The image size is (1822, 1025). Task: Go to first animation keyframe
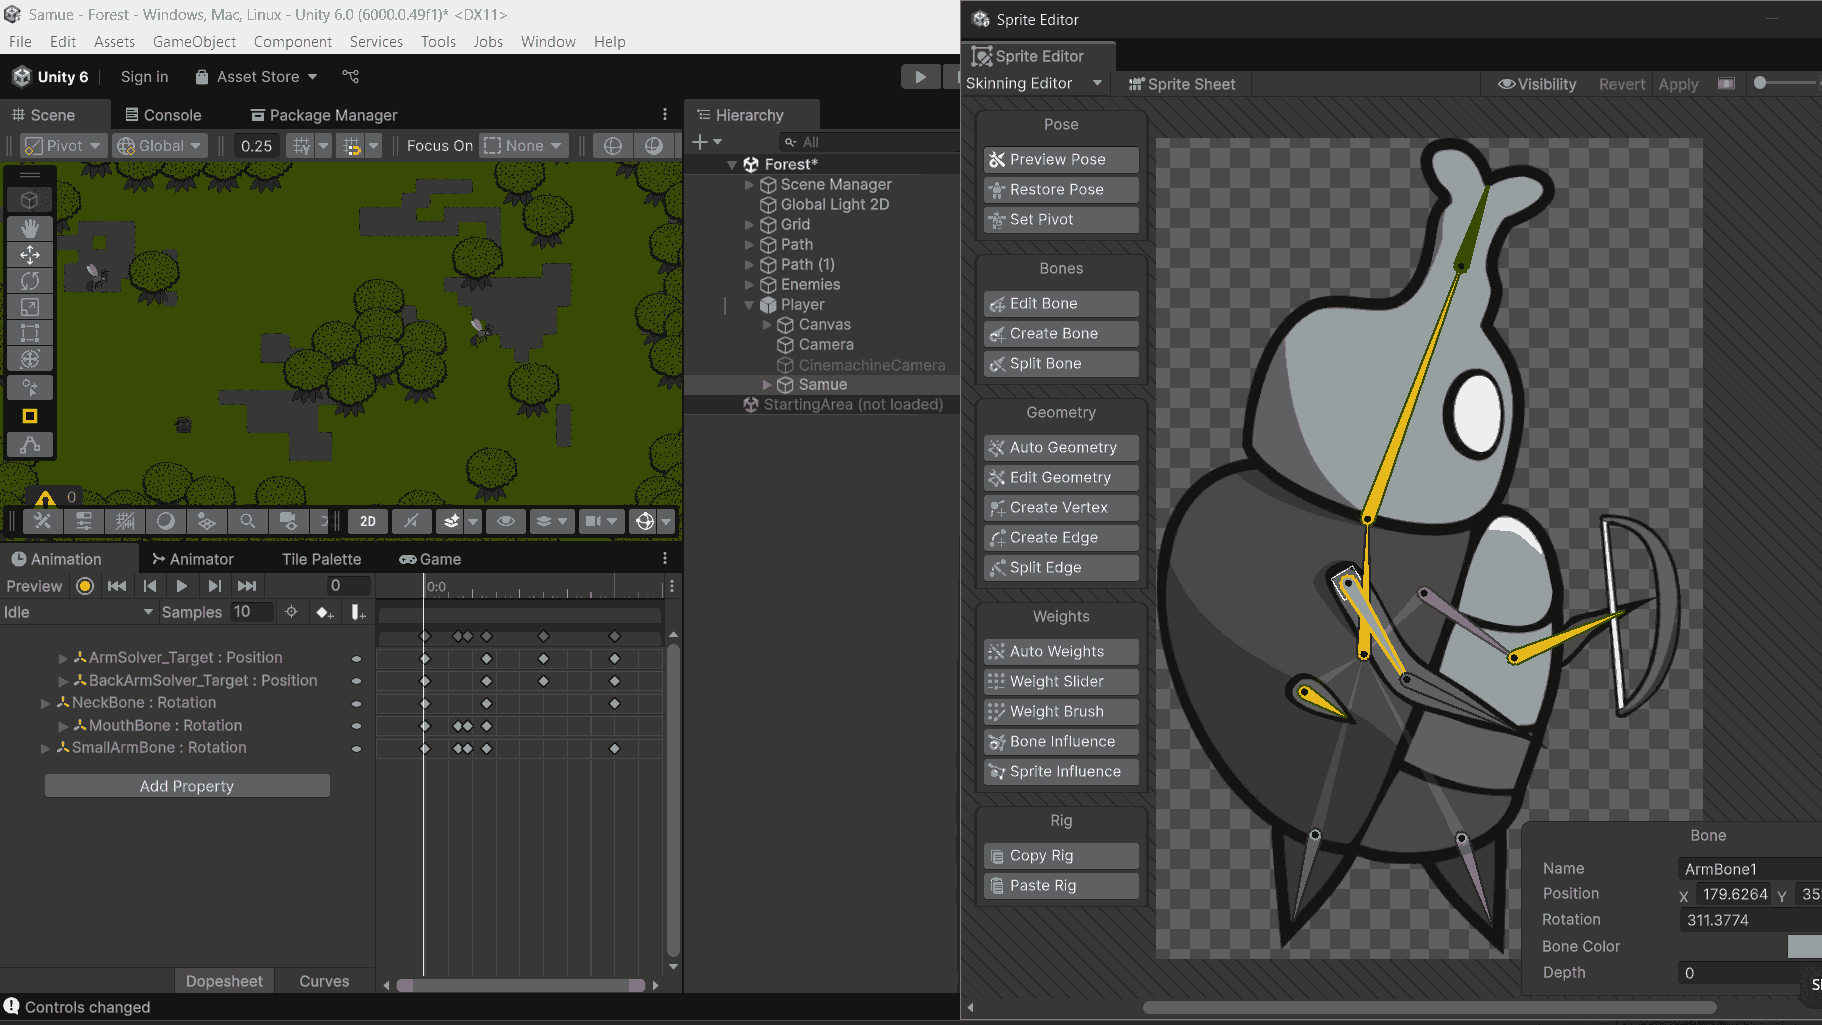[x=117, y=586]
